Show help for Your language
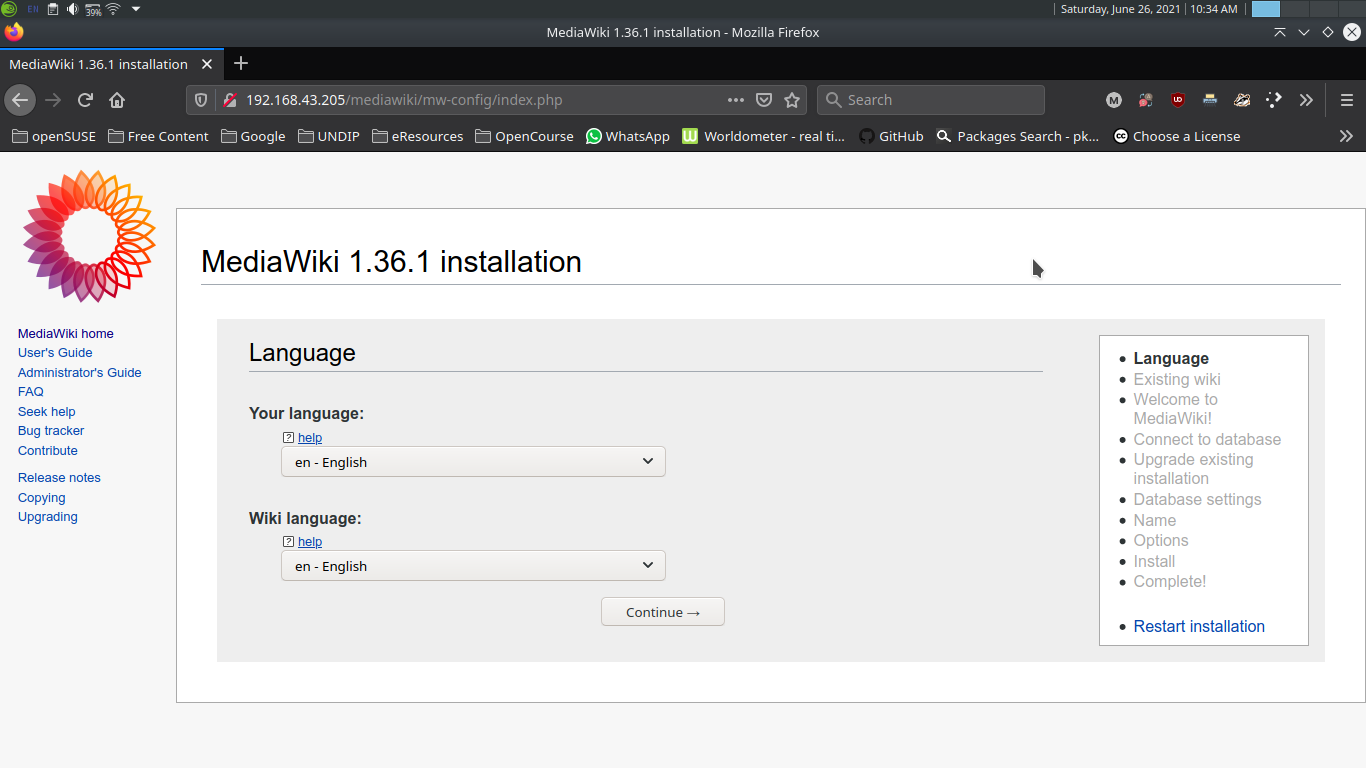Image resolution: width=1366 pixels, height=768 pixels. click(x=310, y=438)
